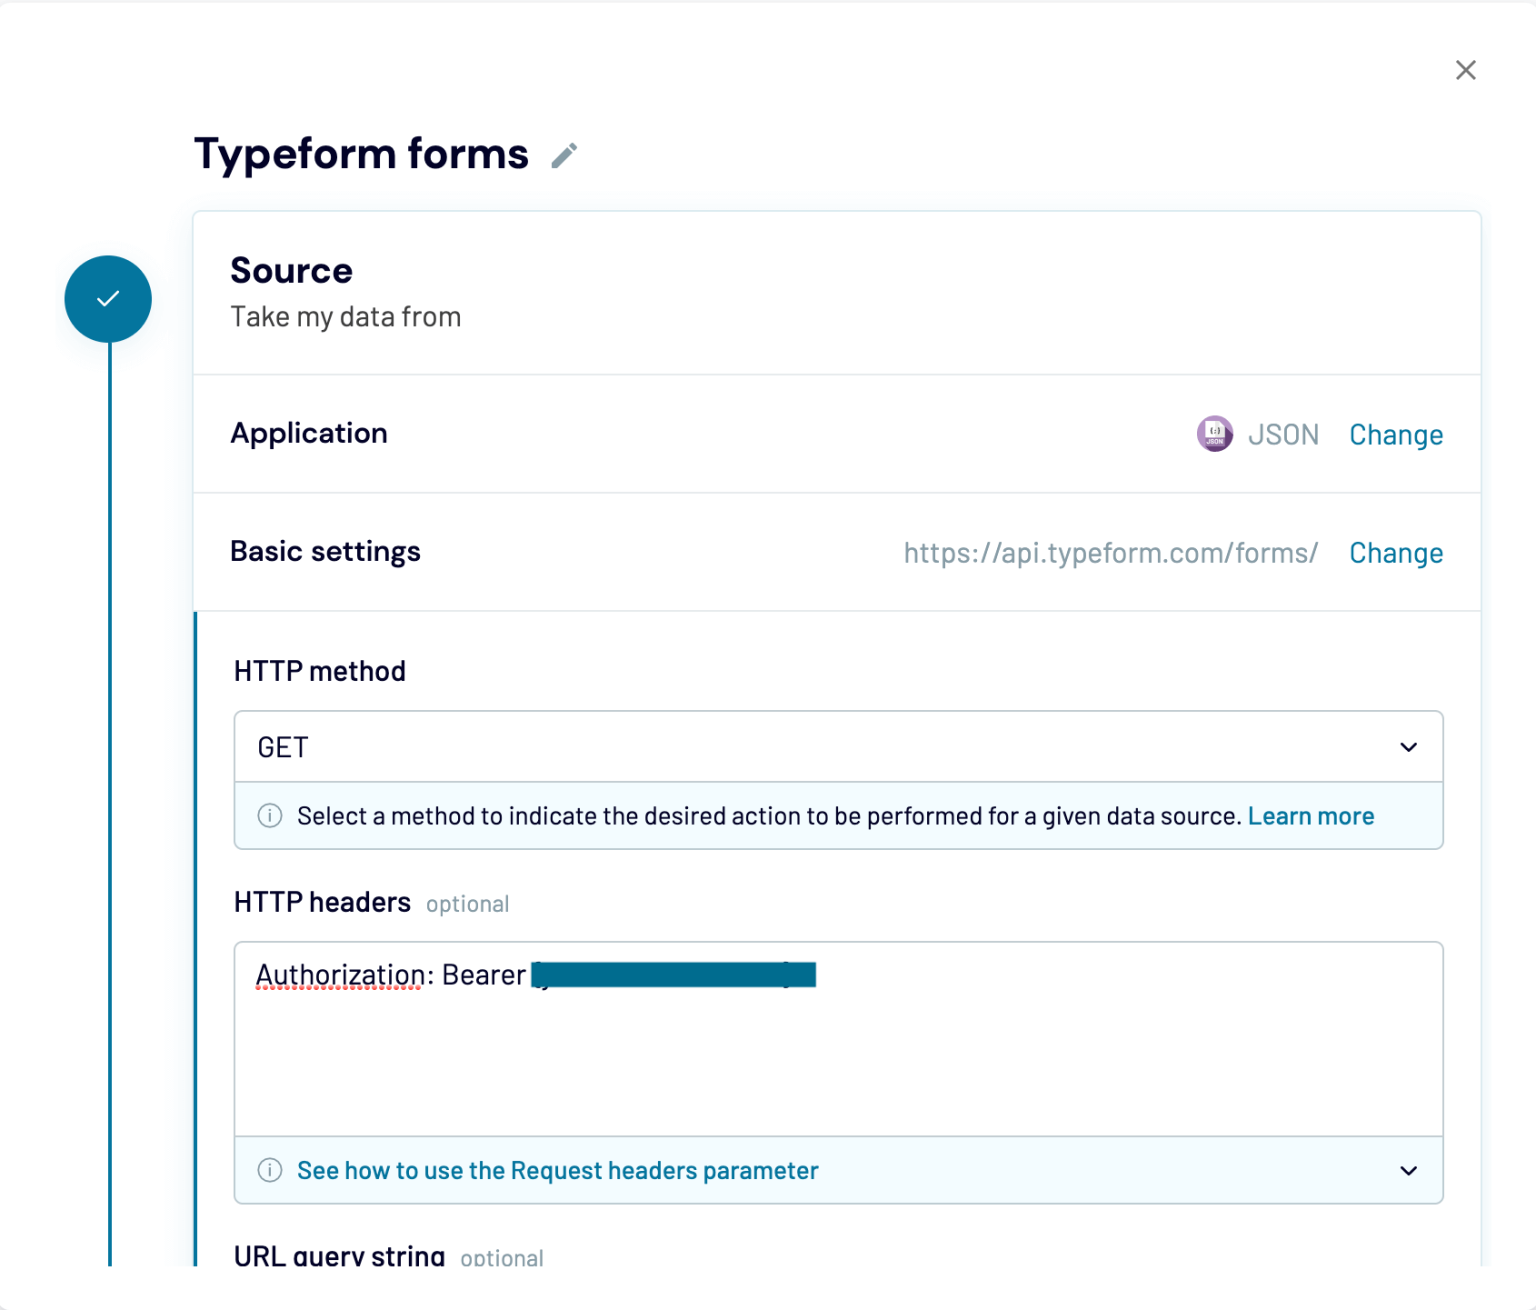Click the info icon in the headers hint bar

[x=269, y=1170]
